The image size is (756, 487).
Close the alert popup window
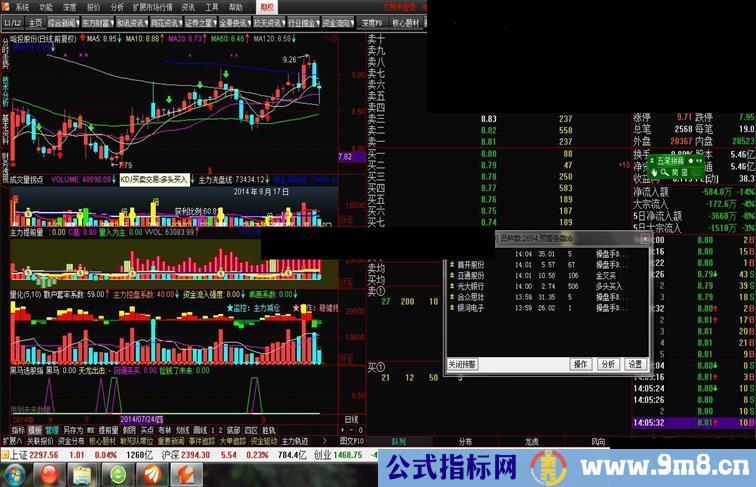[x=644, y=240]
